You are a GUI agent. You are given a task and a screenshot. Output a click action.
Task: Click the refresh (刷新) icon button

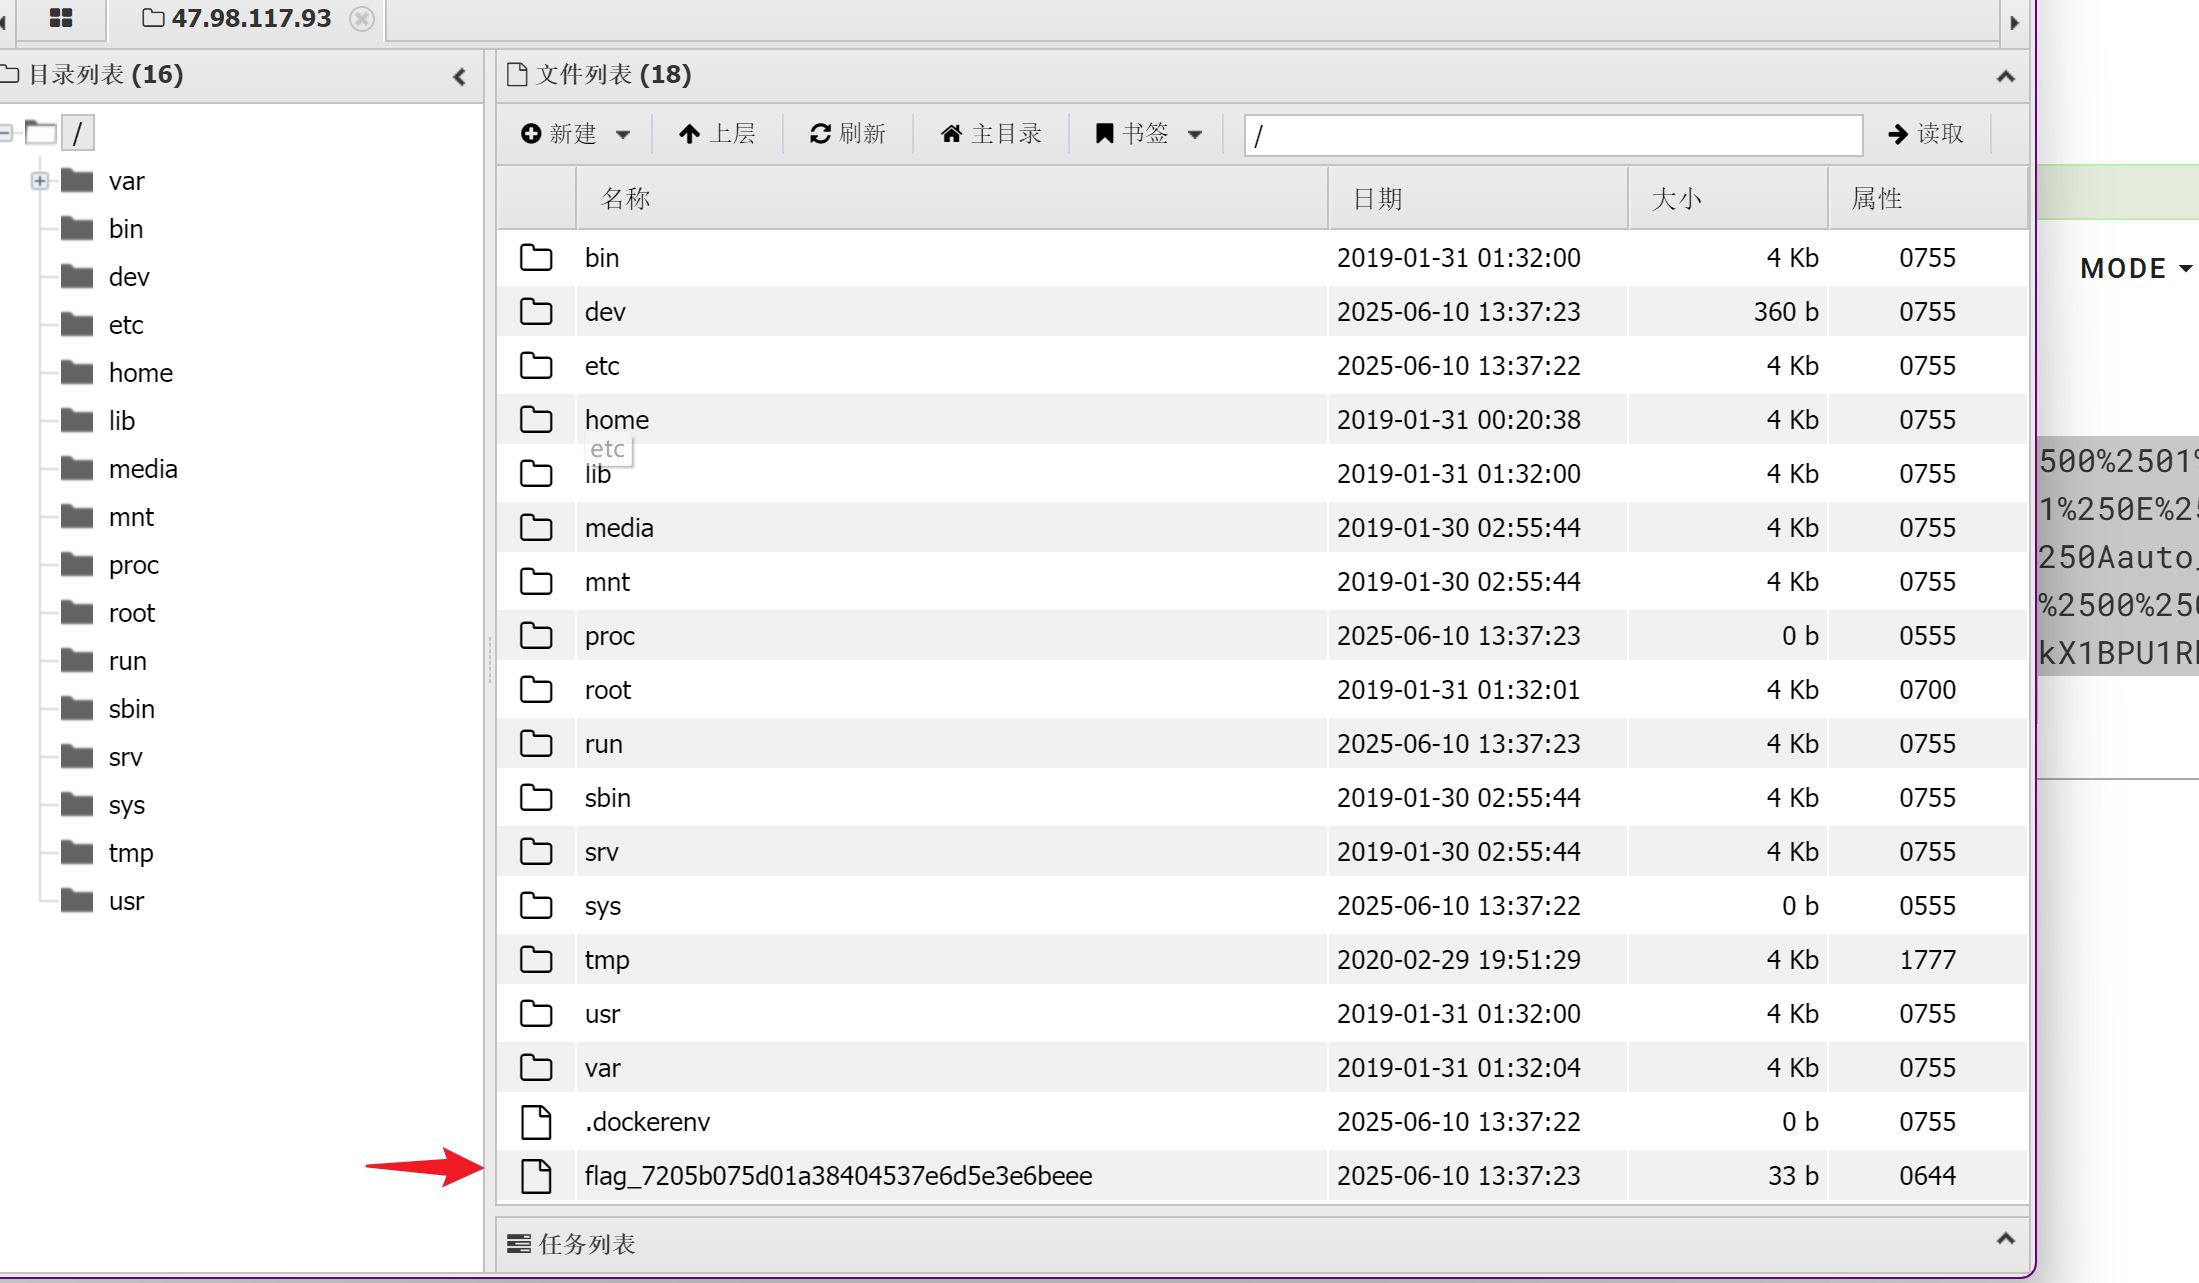coord(847,134)
